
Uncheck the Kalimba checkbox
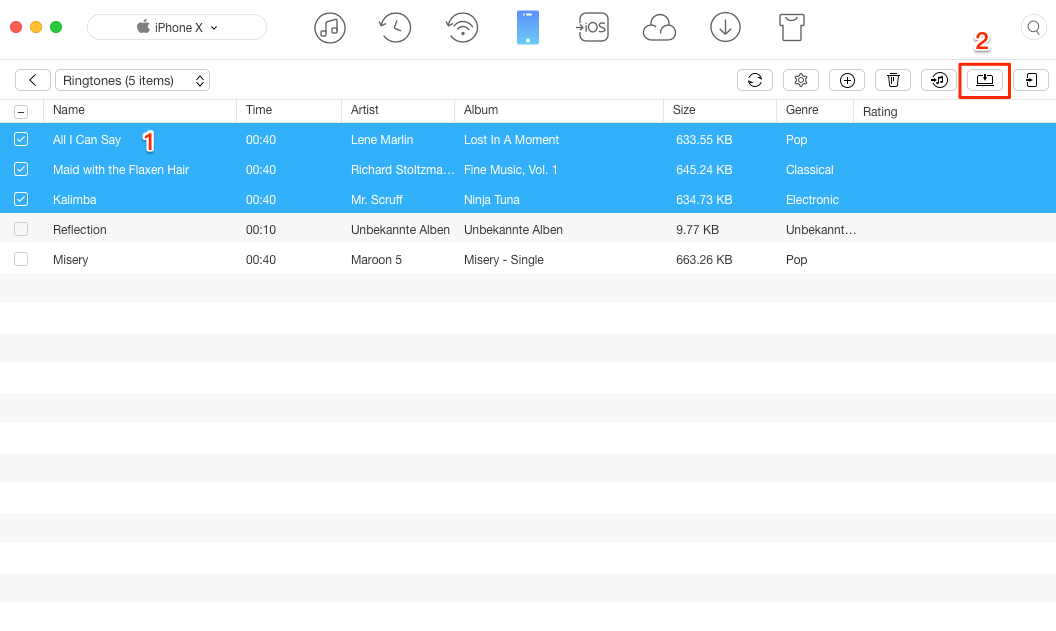(21, 199)
